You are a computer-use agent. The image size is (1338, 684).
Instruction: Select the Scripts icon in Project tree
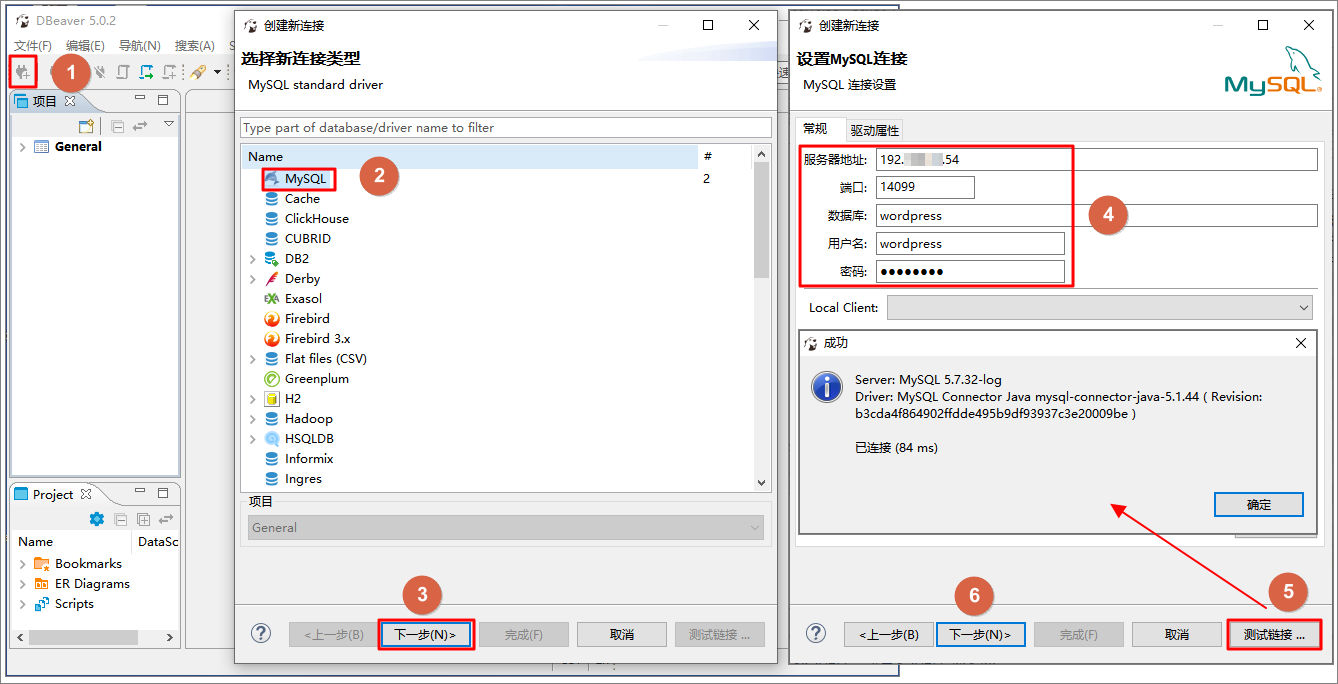point(42,604)
